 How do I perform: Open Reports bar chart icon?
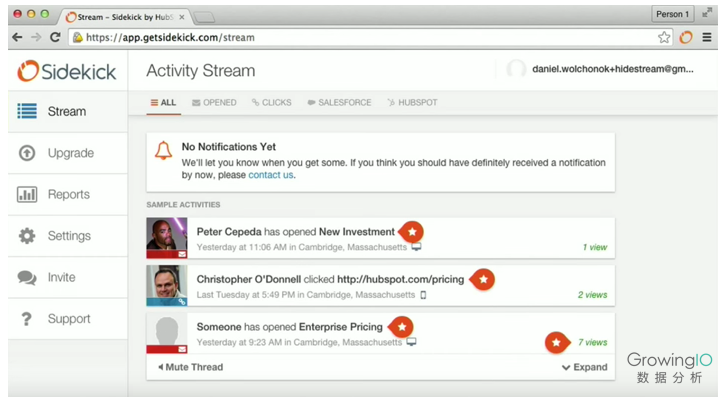tap(27, 194)
